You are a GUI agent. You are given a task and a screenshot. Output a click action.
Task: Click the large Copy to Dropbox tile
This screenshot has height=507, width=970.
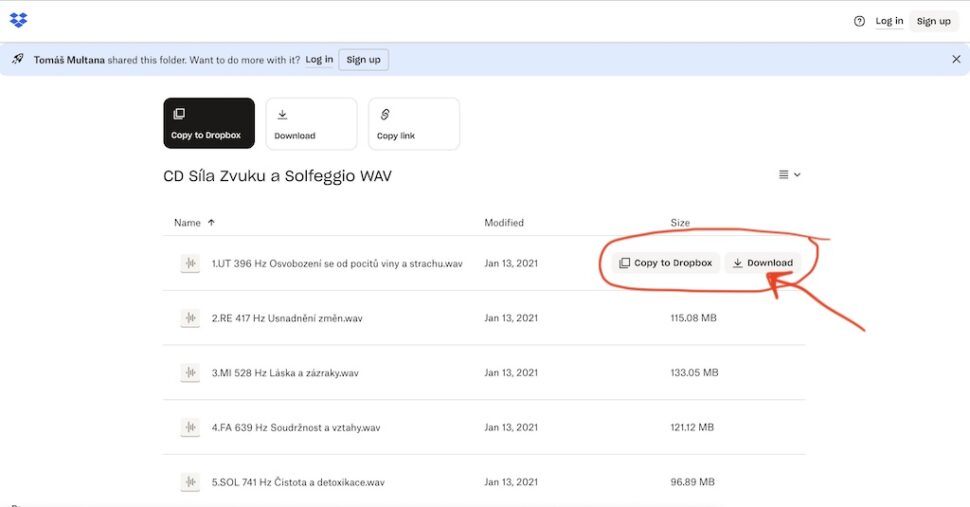click(x=208, y=124)
